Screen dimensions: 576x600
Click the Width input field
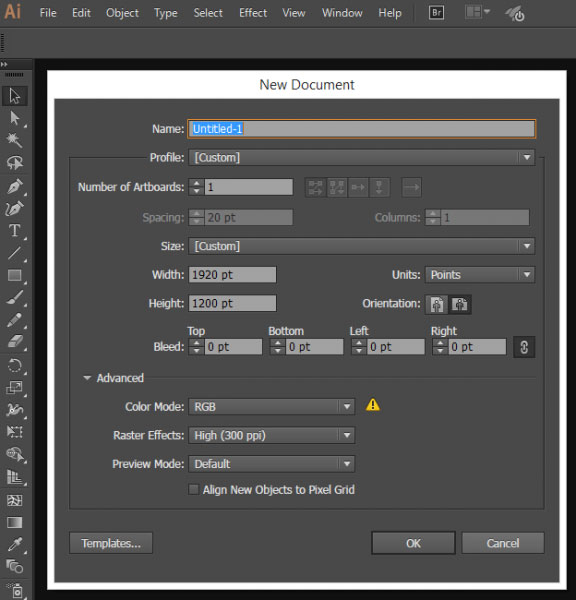click(x=232, y=275)
